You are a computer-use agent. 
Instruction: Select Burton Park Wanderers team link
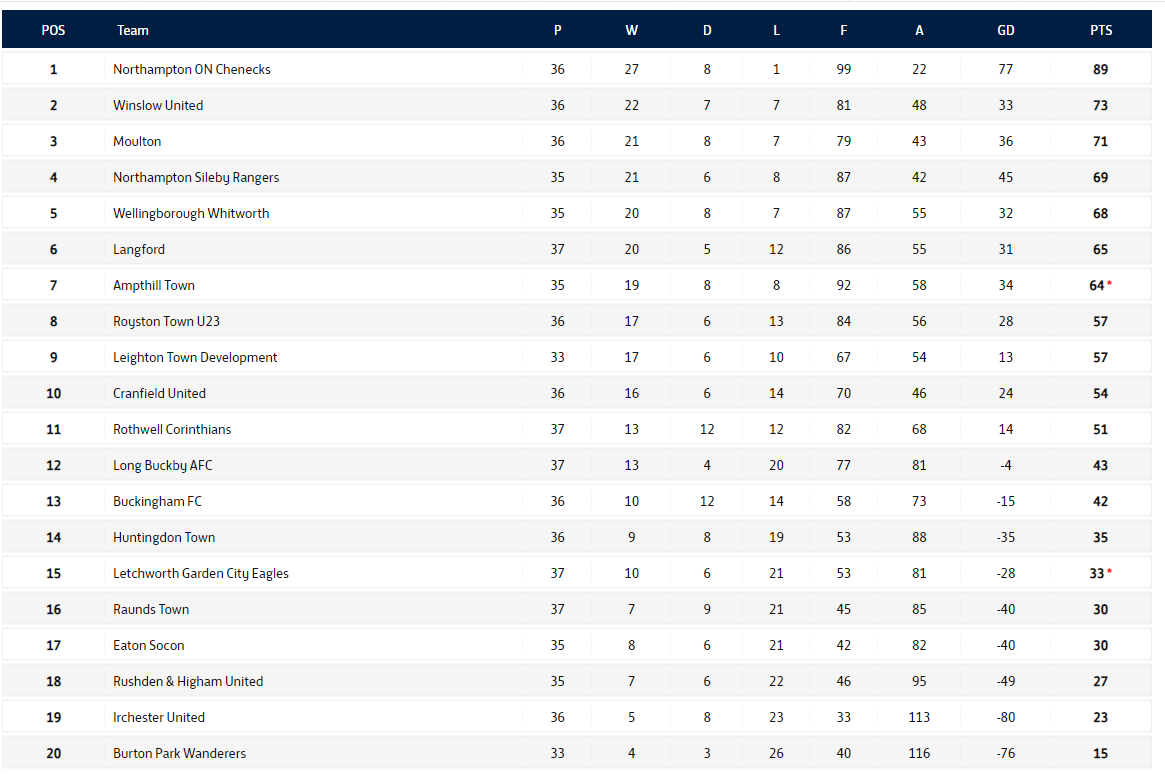point(179,754)
